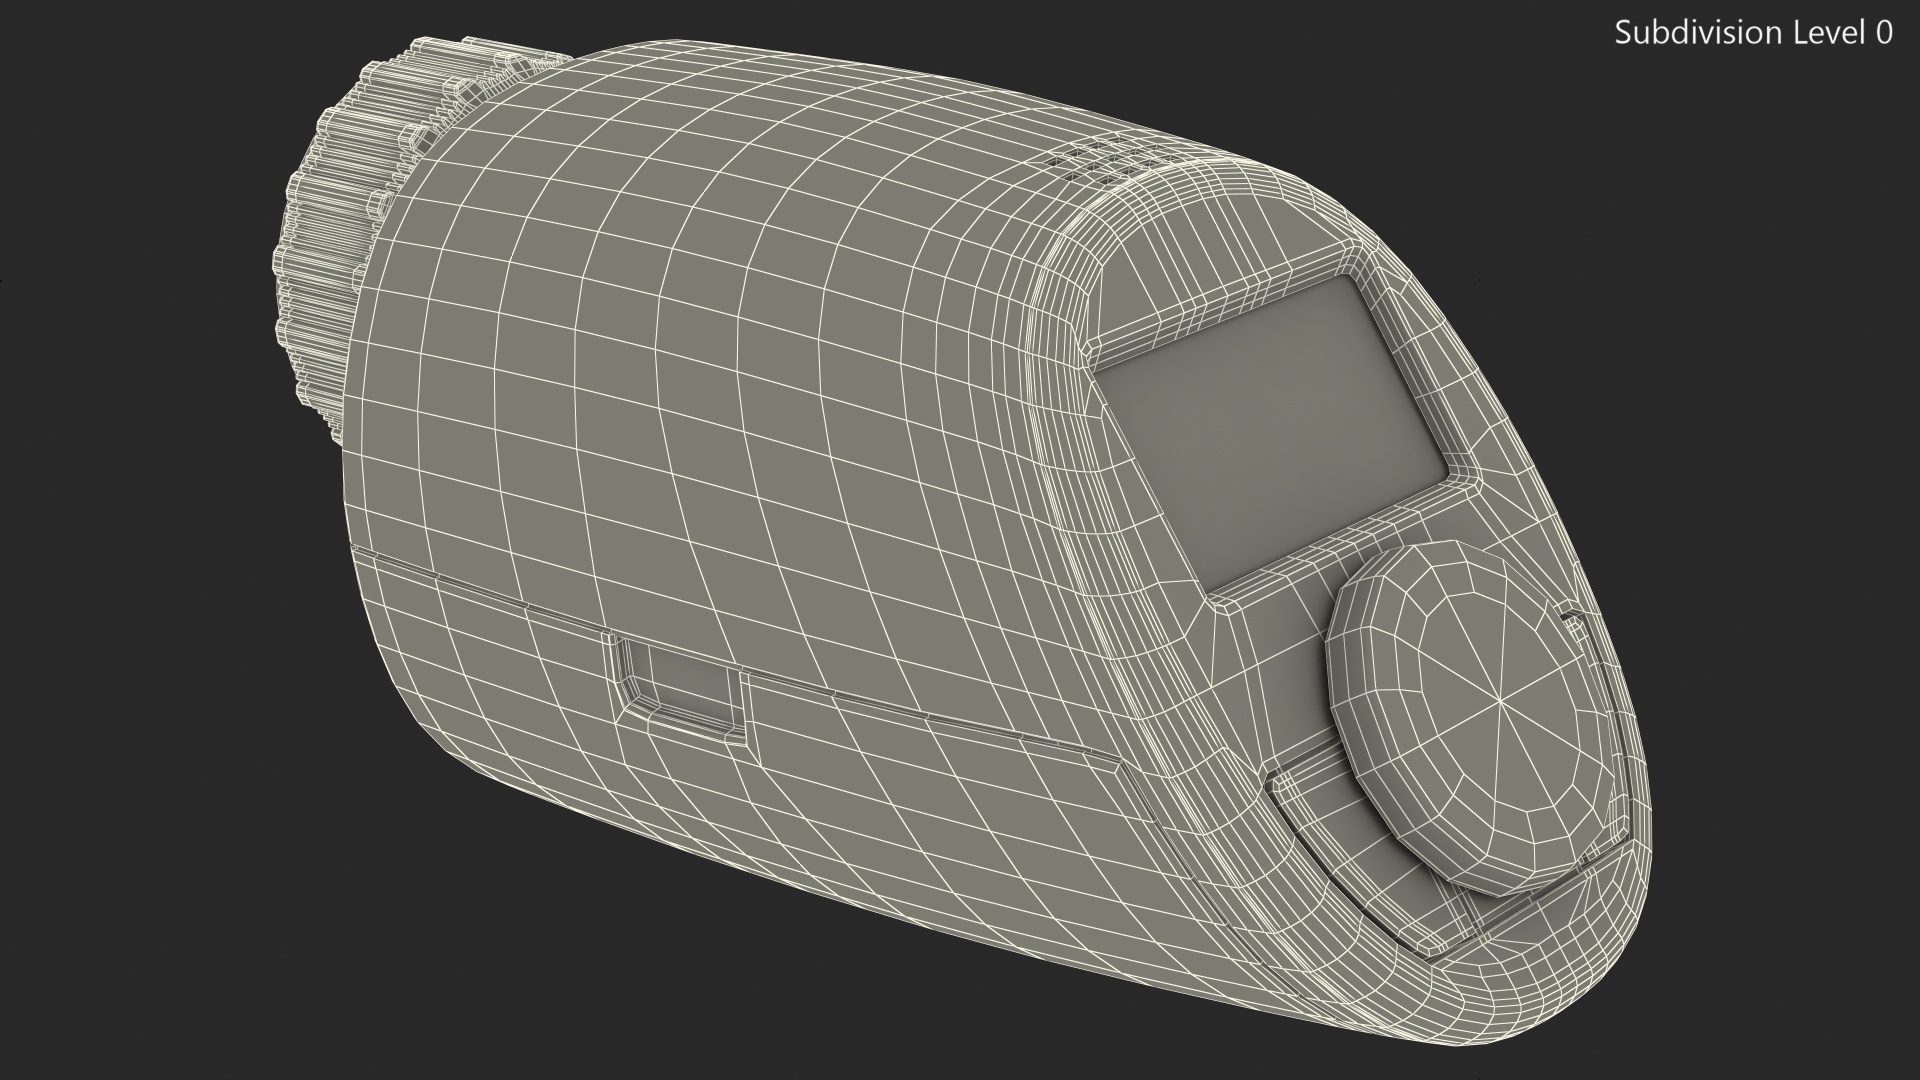
Task: Click the digit 0 in the overlay text
Action: click(1883, 33)
